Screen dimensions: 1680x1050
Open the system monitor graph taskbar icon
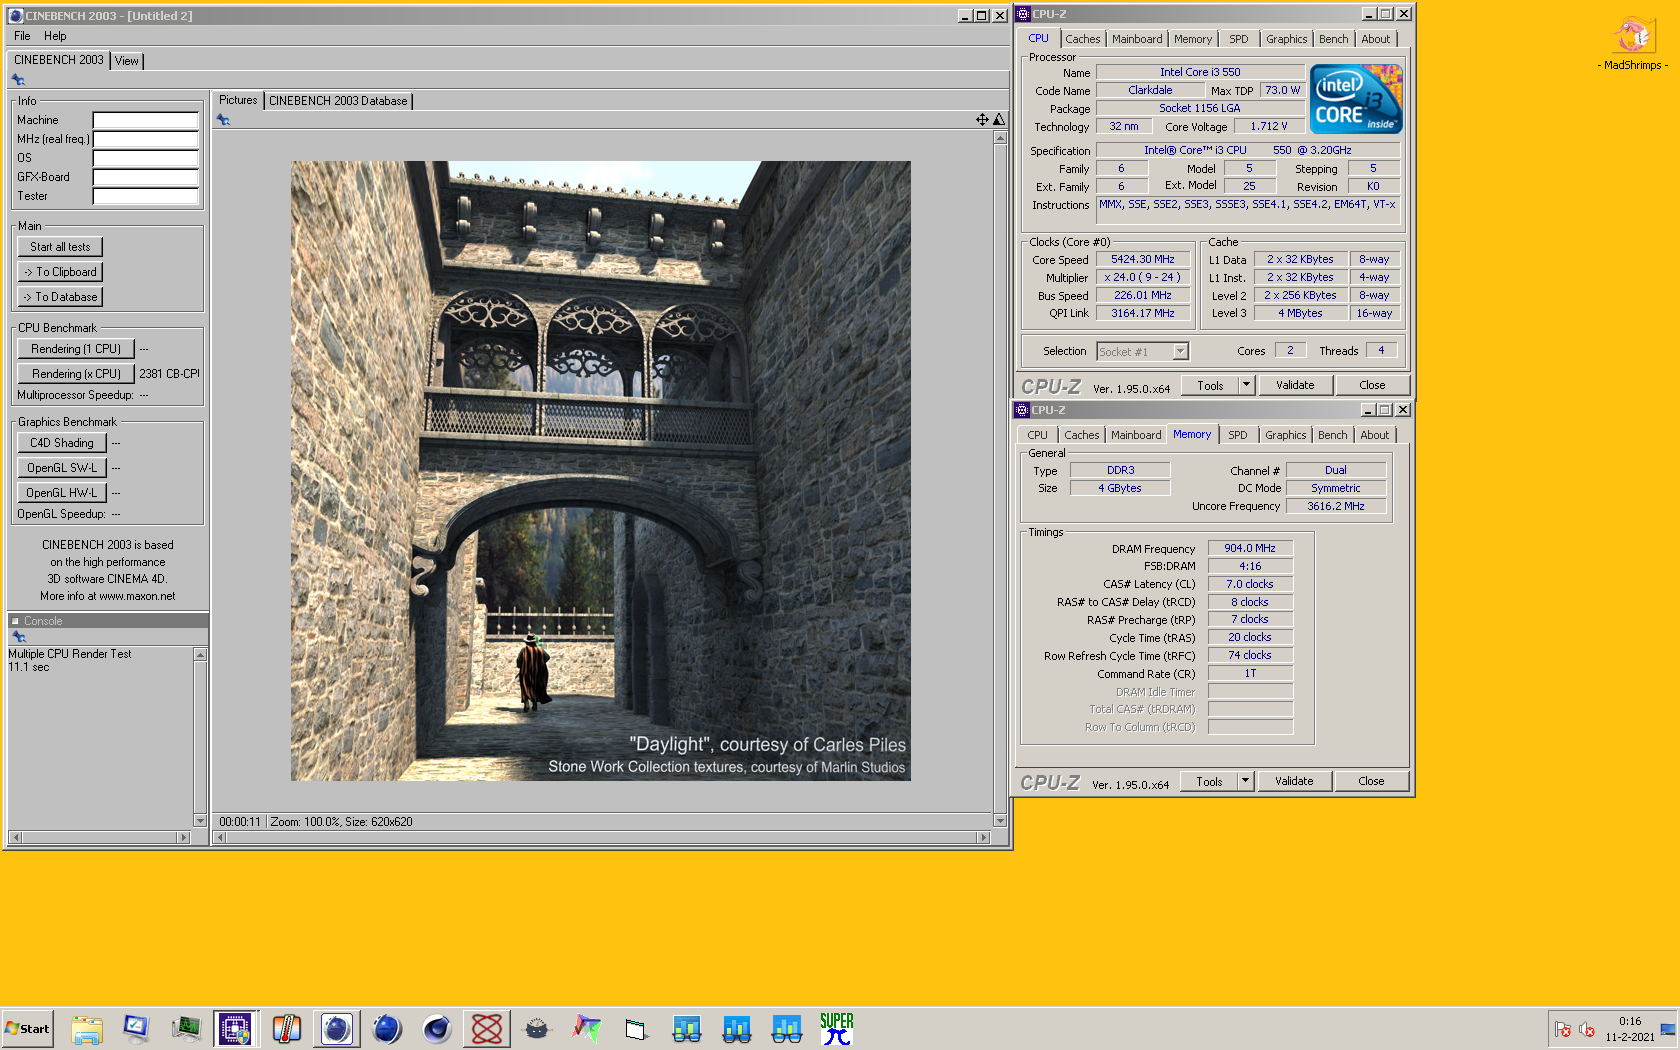coord(186,1028)
